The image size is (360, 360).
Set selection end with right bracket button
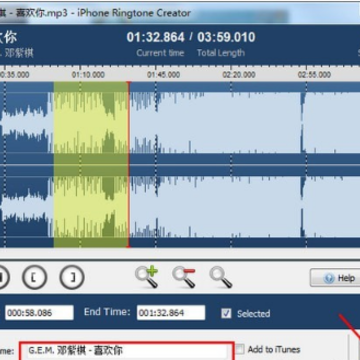pos(72,277)
